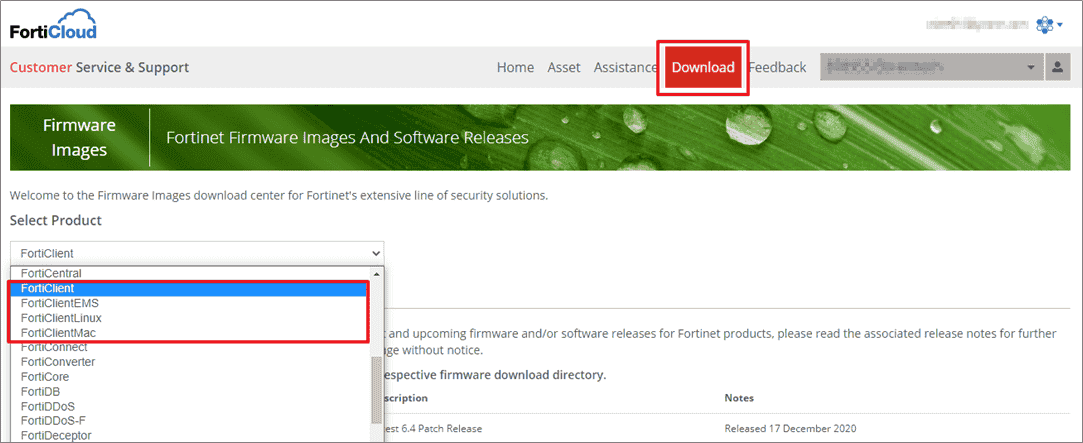The image size is (1083, 443).
Task: Open the Assistance menu
Action: click(625, 67)
